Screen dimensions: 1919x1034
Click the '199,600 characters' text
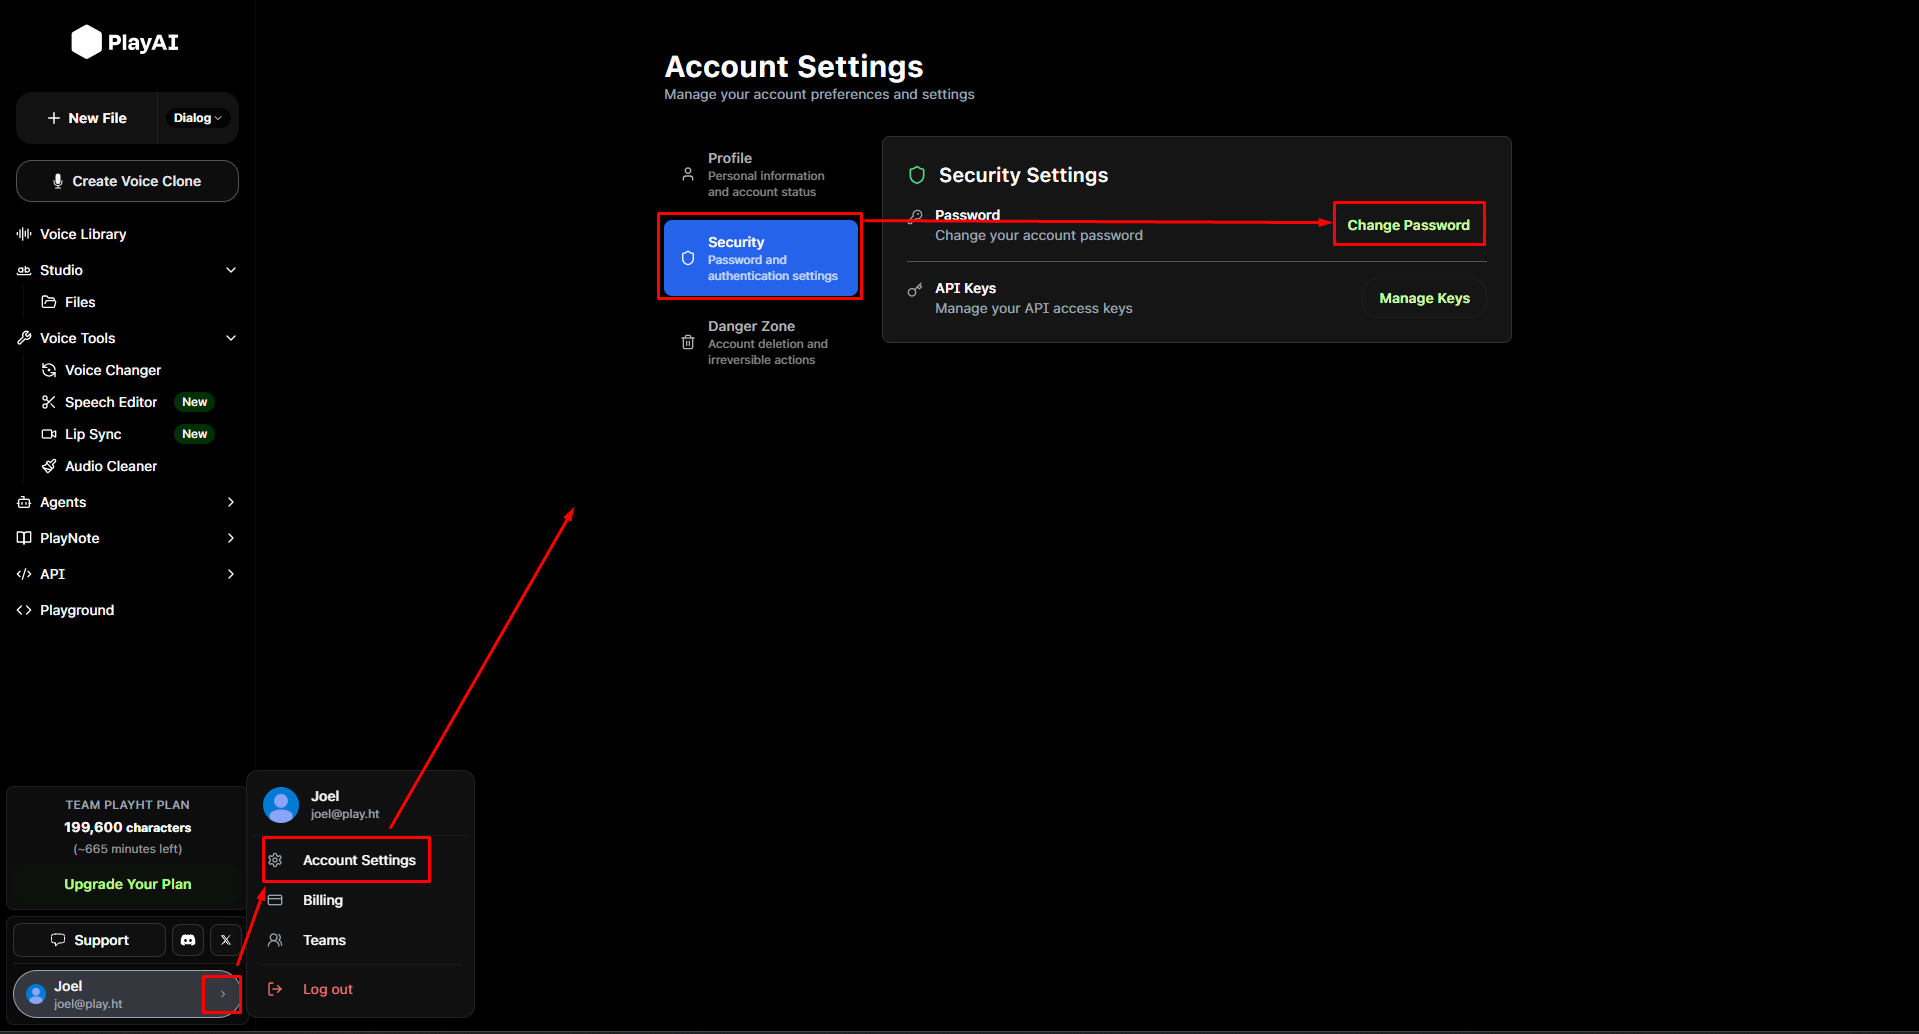128,827
